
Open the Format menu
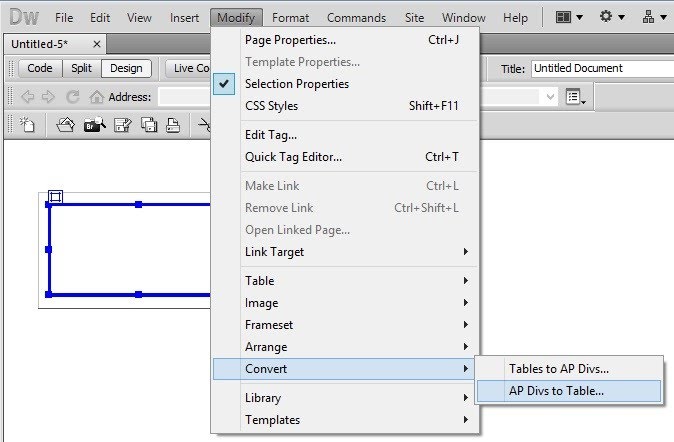point(290,18)
